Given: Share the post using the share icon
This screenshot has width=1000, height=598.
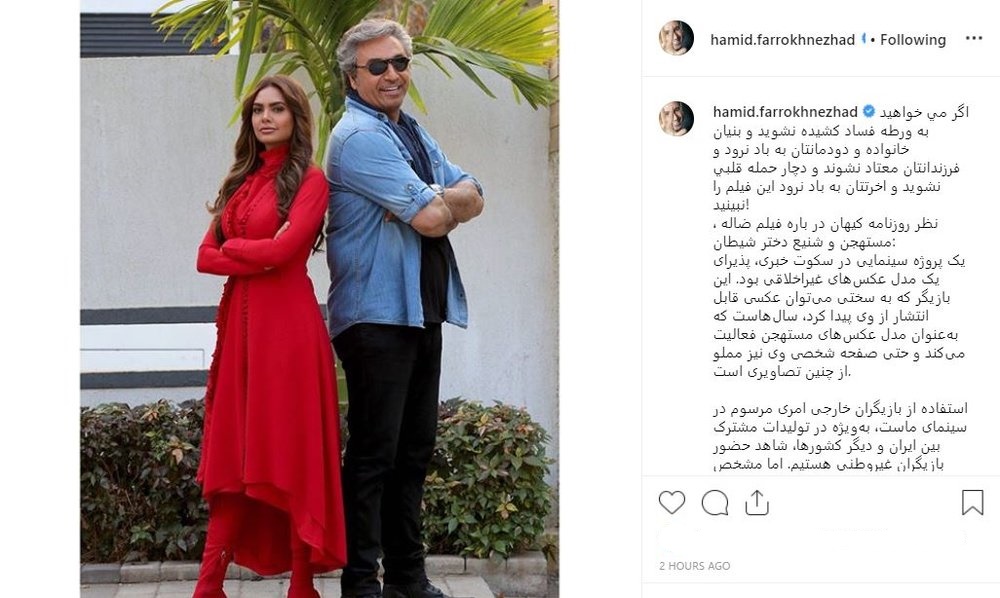Looking at the screenshot, I should click(756, 502).
